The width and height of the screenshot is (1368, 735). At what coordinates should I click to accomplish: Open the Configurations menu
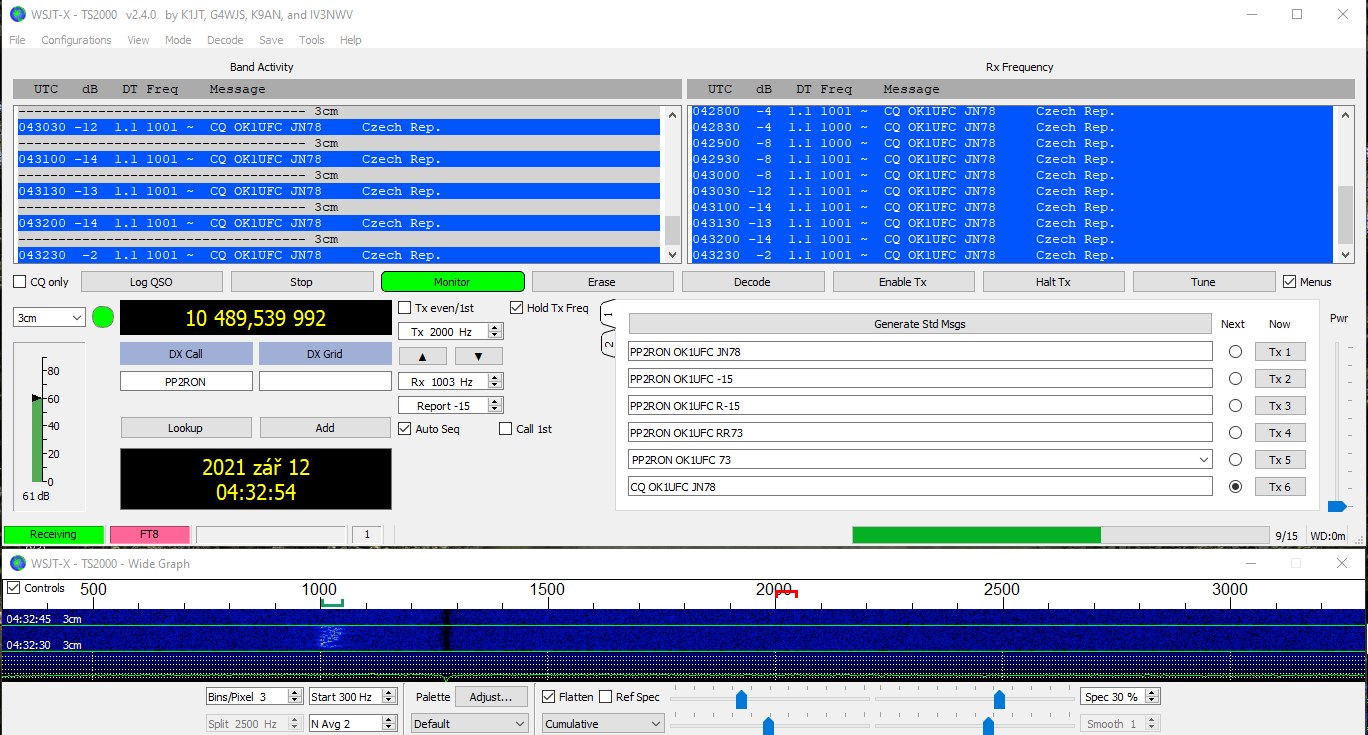pyautogui.click(x=76, y=40)
